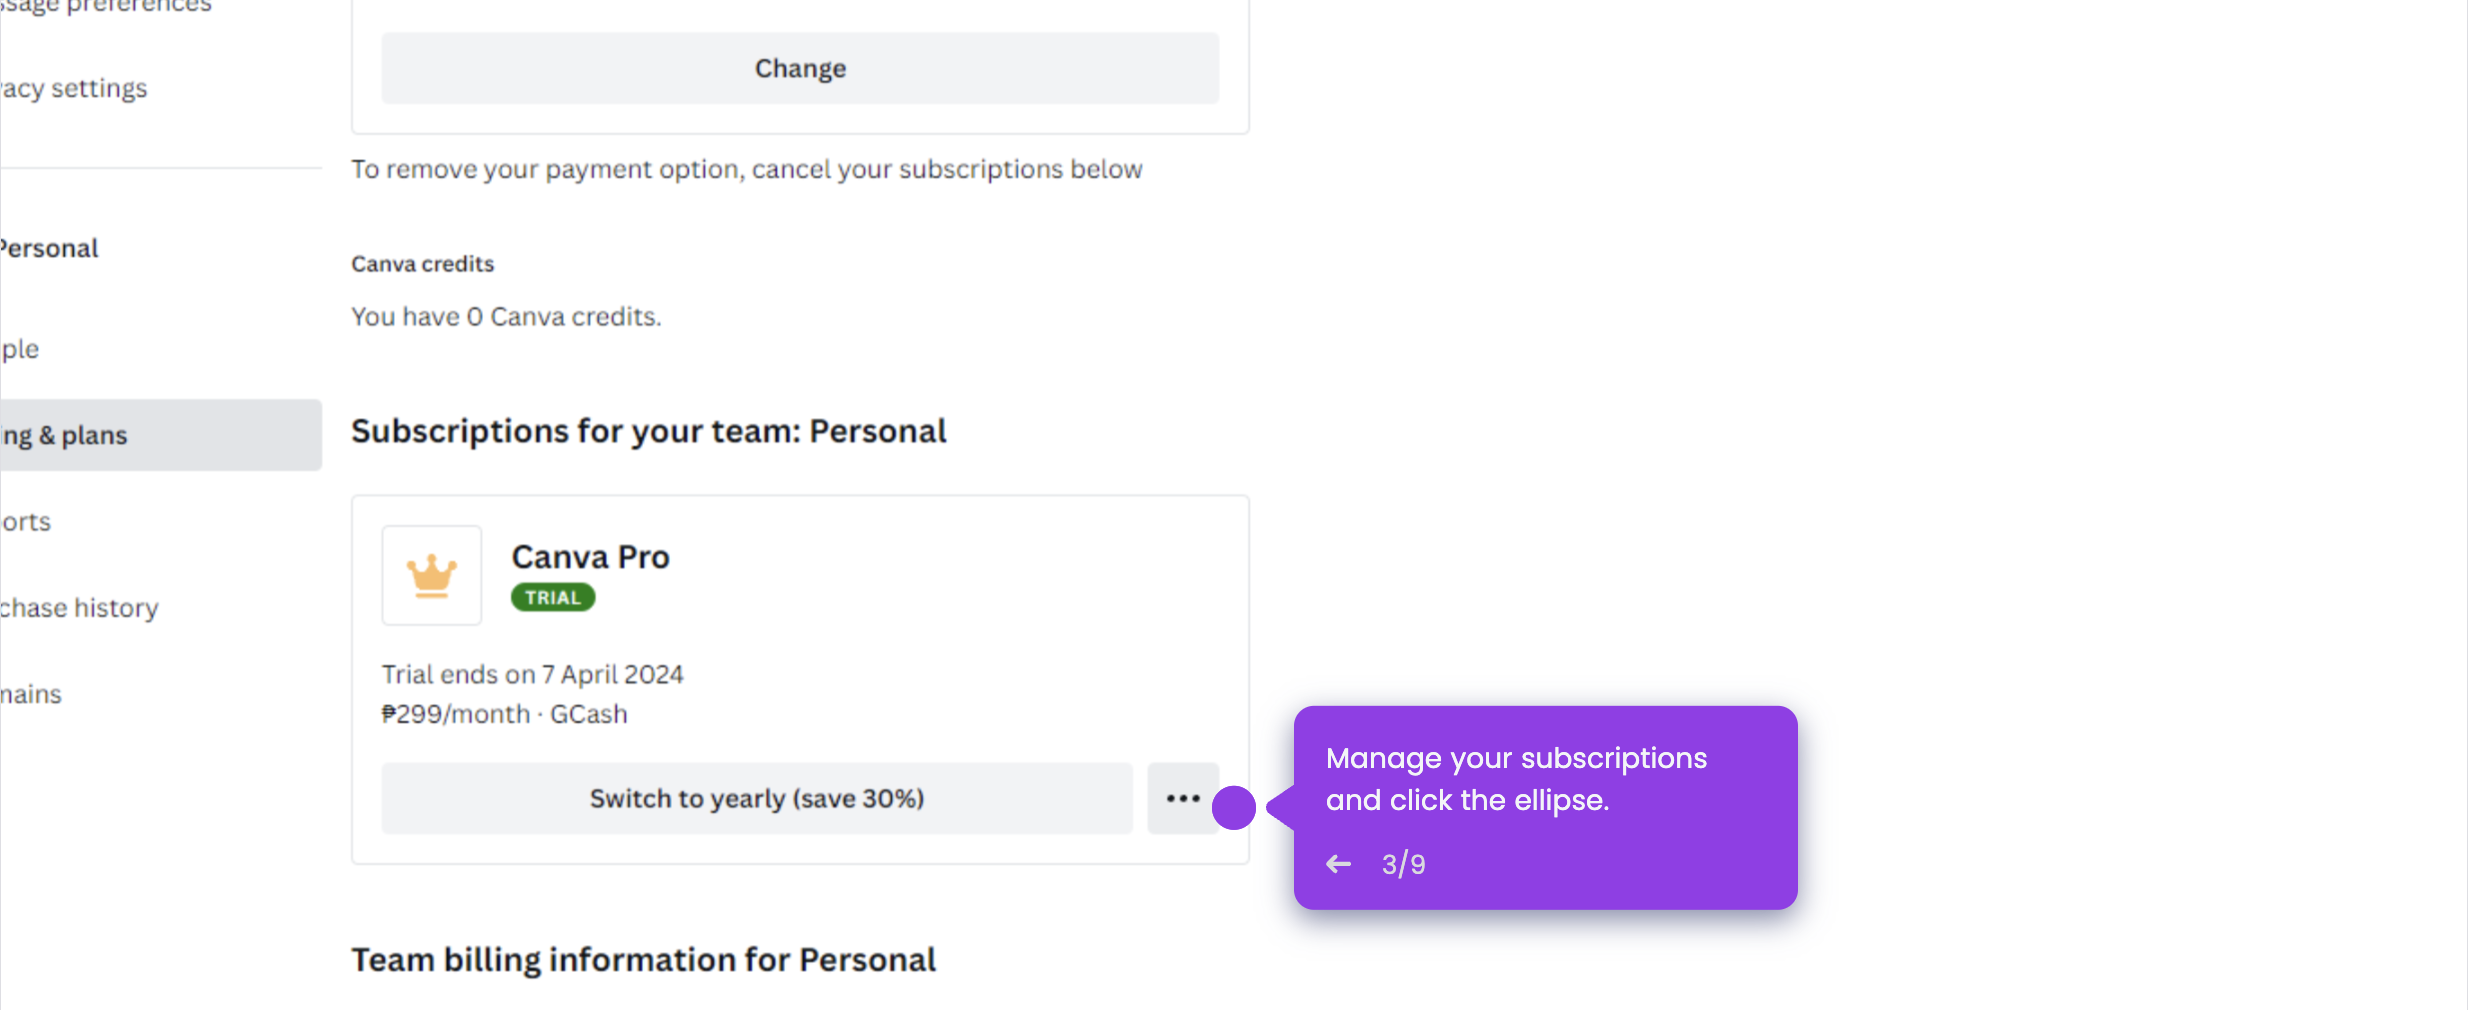The image size is (2468, 1010).
Task: Open Purchase history in the sidebar
Action: tap(78, 607)
